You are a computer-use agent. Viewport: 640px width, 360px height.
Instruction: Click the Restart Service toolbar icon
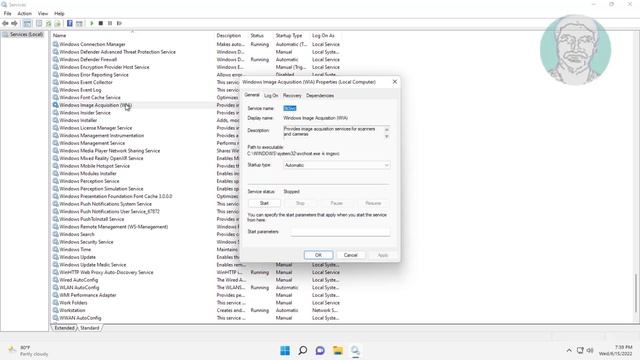point(119,24)
